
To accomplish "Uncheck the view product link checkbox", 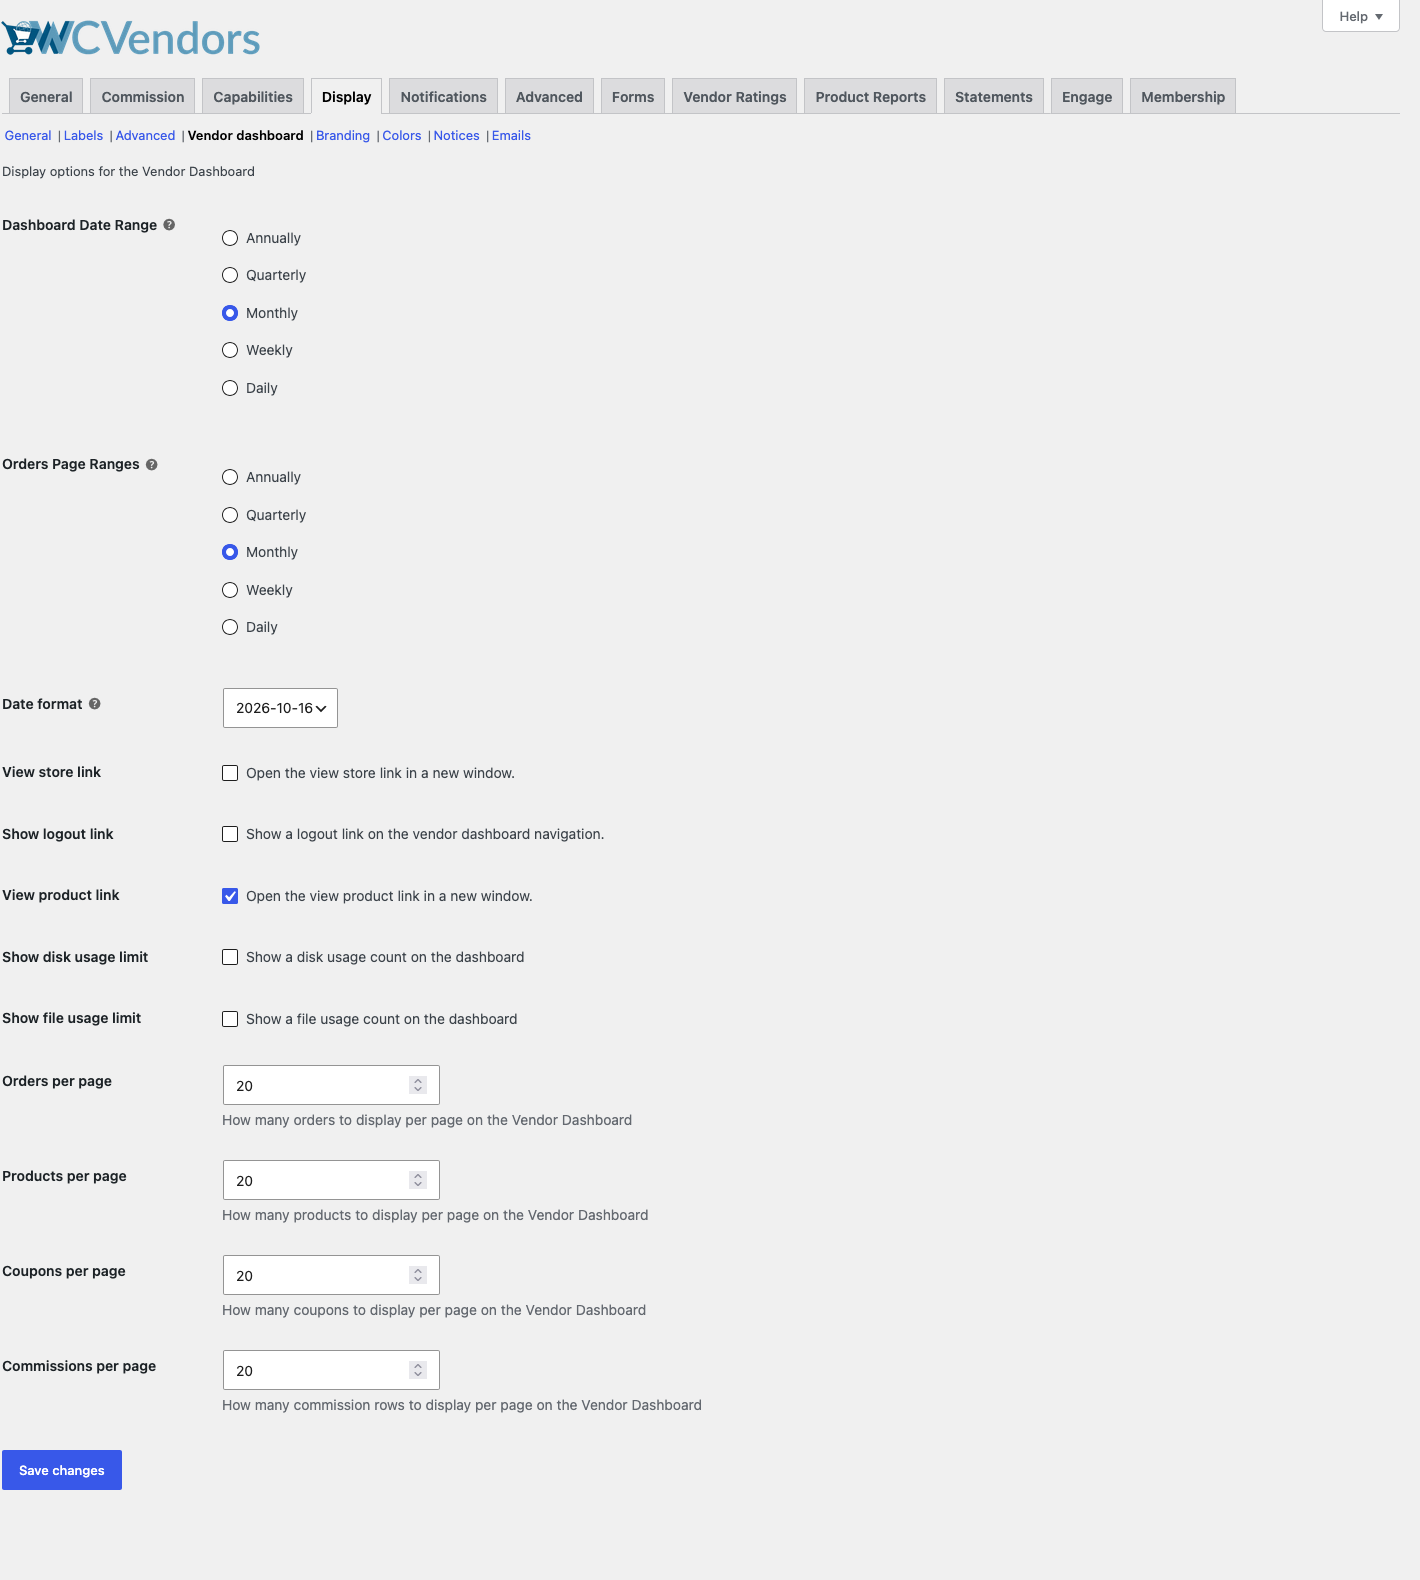I will (x=230, y=896).
